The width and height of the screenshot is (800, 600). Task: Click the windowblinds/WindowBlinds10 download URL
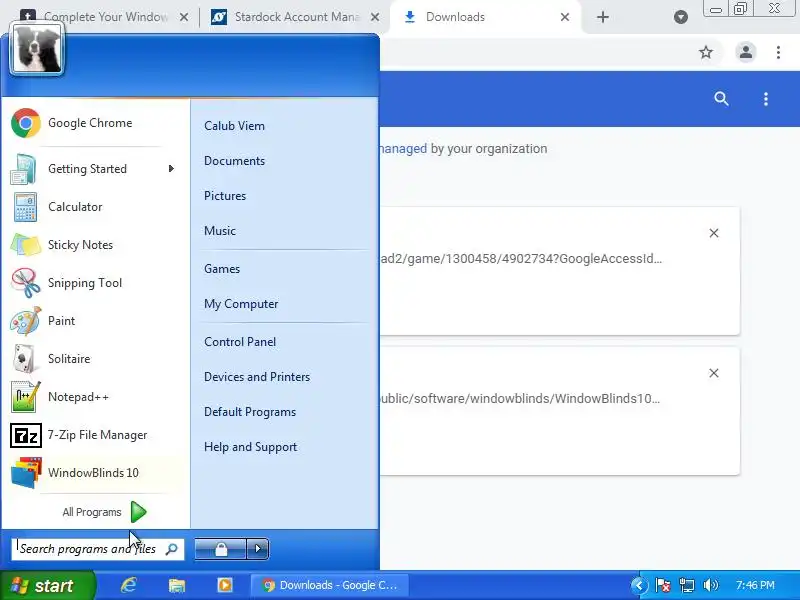pos(520,398)
